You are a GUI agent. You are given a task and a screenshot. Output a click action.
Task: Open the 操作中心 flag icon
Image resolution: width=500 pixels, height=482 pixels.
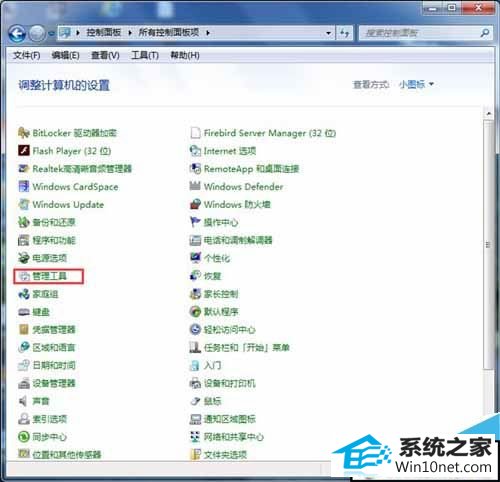[x=195, y=222]
